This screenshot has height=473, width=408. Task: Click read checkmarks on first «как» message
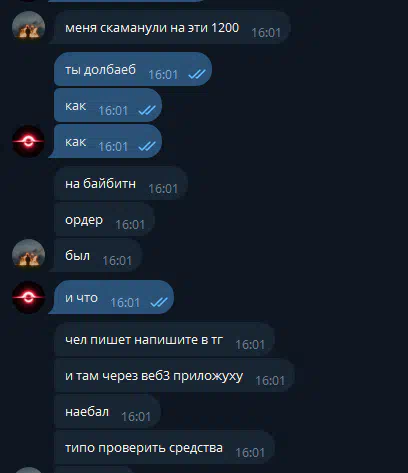pyautogui.click(x=147, y=110)
